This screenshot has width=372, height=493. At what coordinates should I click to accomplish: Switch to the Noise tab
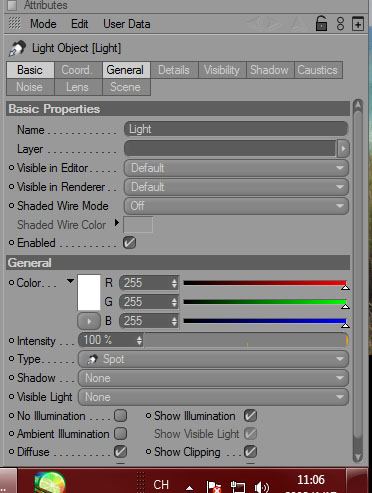(x=30, y=87)
